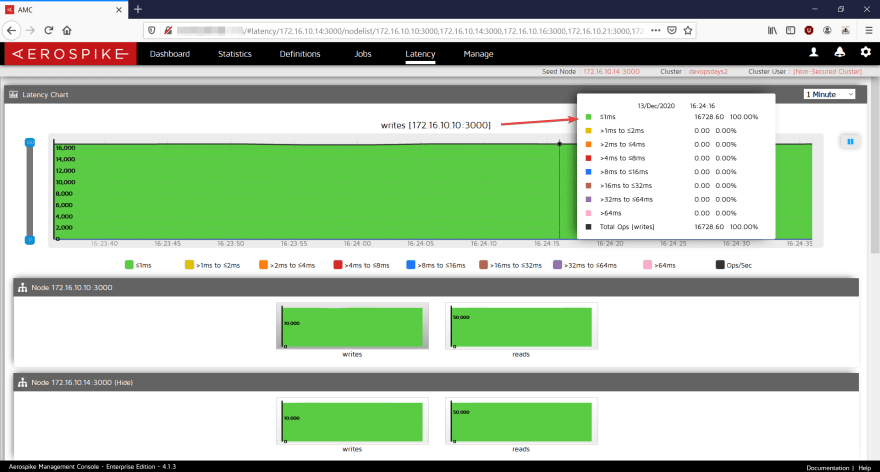880x472 pixels.
Task: Click the bottom handle of chart zoom slider
Action: [x=30, y=240]
